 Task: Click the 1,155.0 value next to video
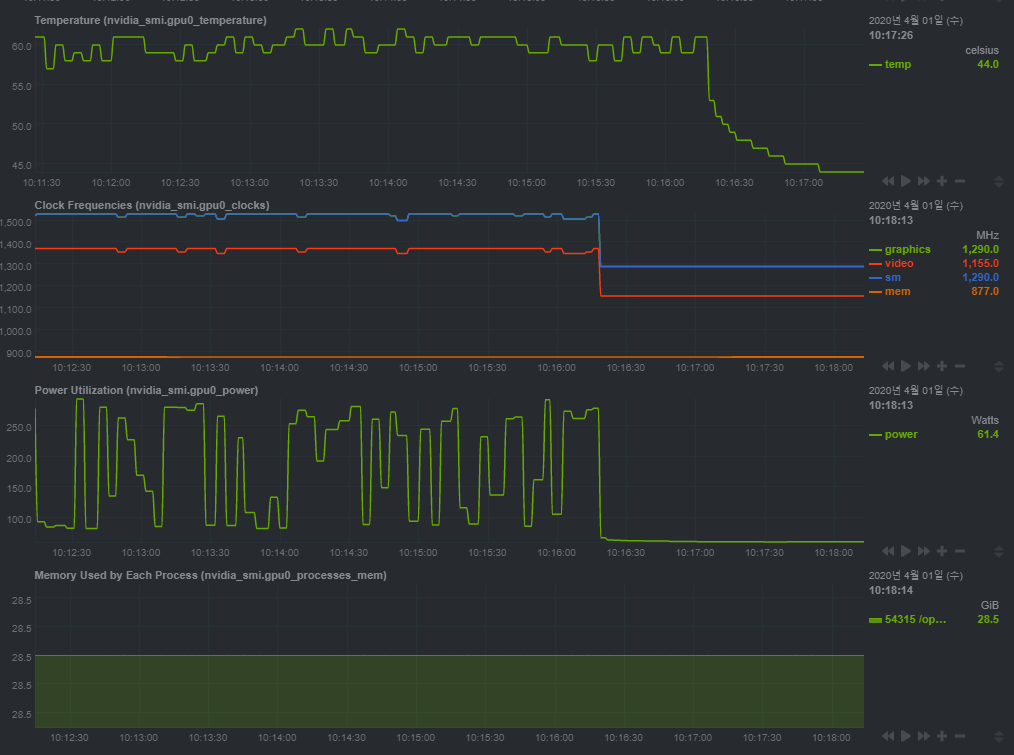(980, 264)
